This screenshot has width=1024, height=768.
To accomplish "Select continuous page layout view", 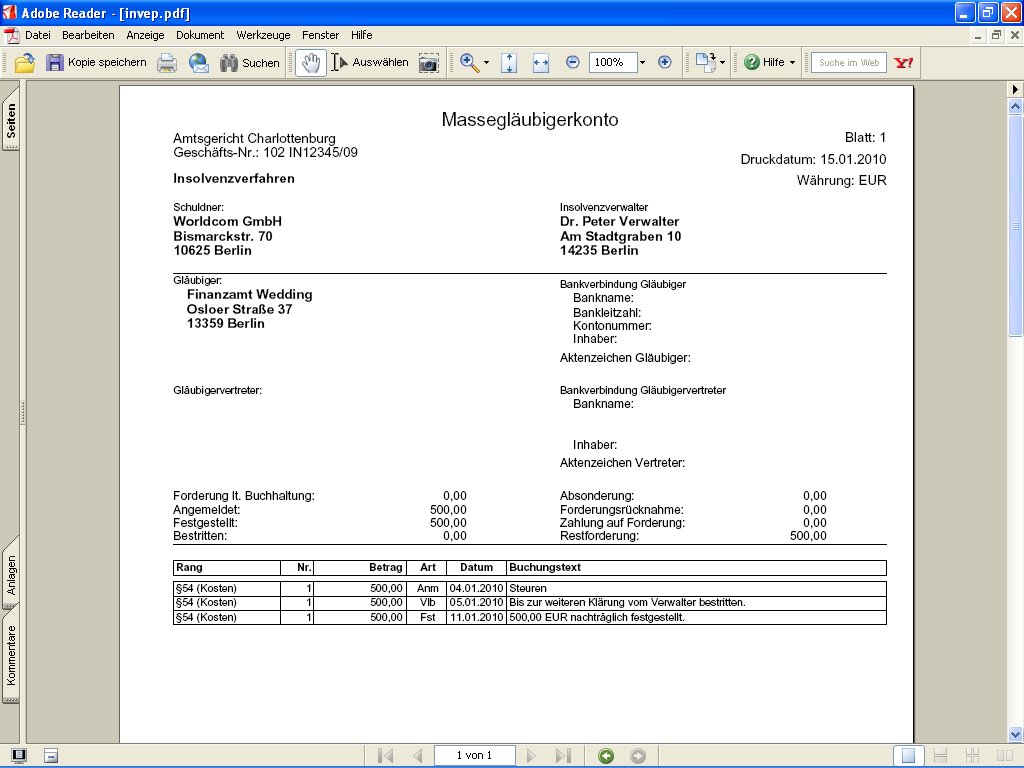I will pos(940,756).
